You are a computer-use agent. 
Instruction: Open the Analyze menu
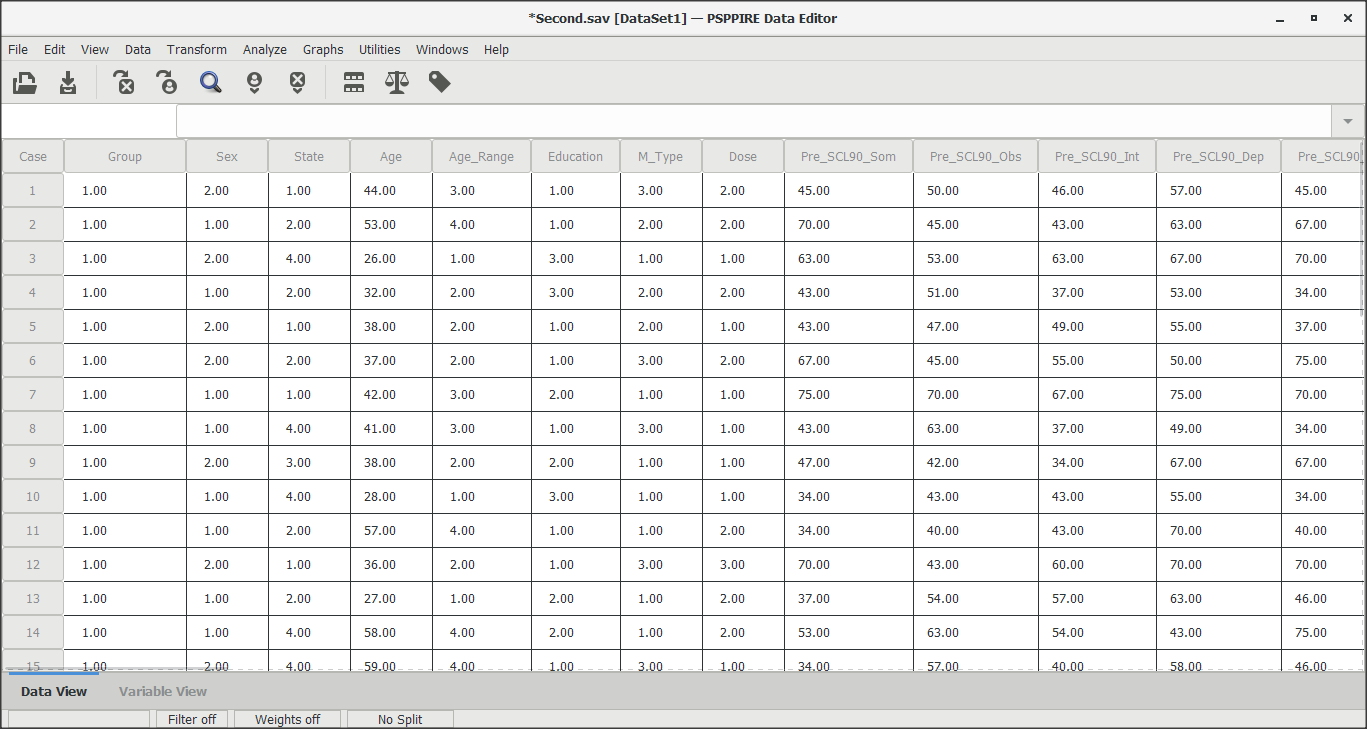(x=265, y=49)
